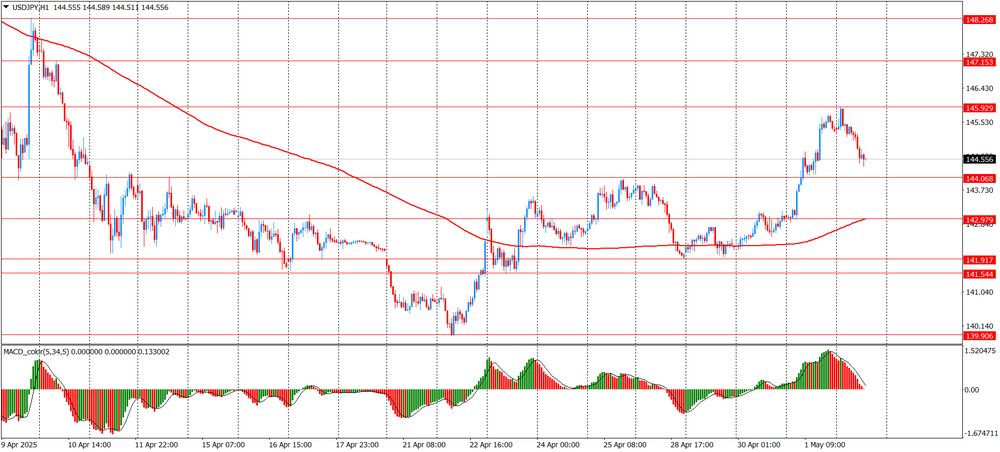
Task: Click the 145.929 resistance level tag
Action: (x=979, y=108)
